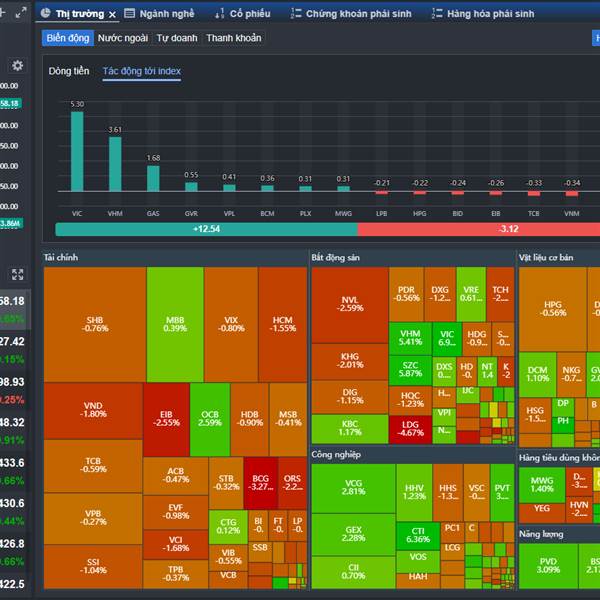Select the Tự doanh sub-tab
This screenshot has height=600, width=600.
pyautogui.click(x=177, y=38)
